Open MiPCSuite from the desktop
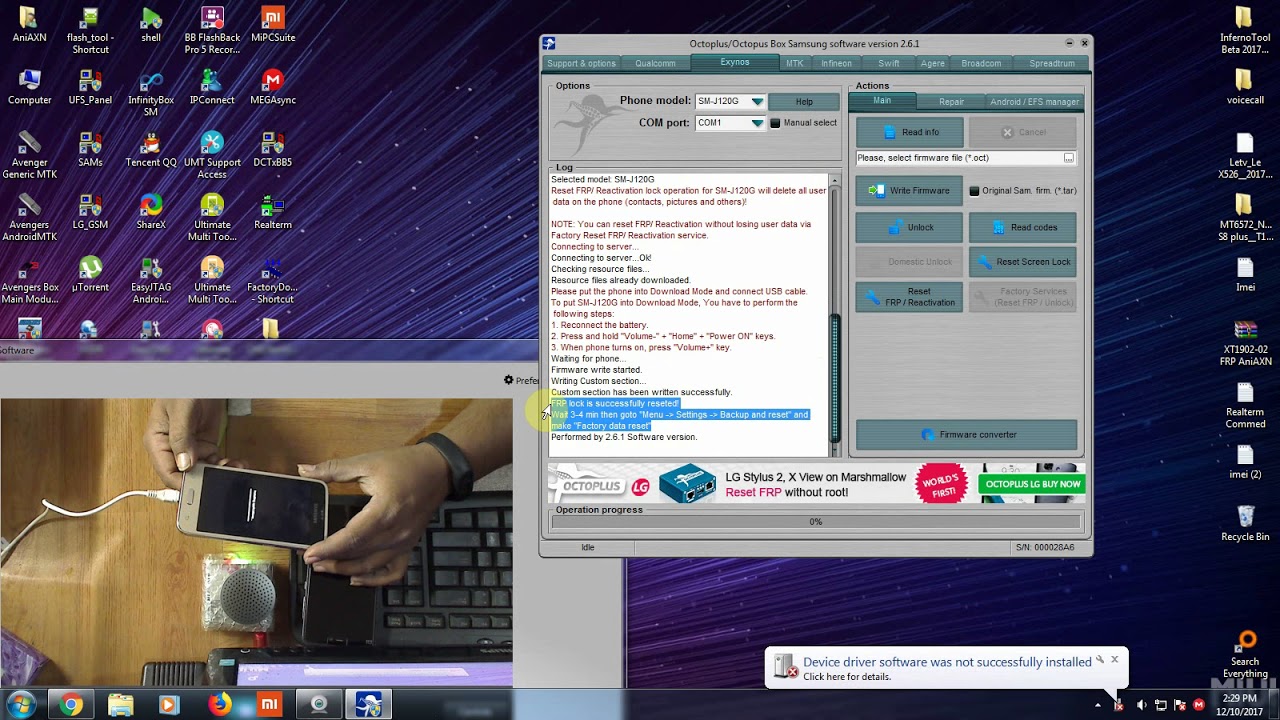This screenshot has width=1280, height=720. click(x=273, y=26)
